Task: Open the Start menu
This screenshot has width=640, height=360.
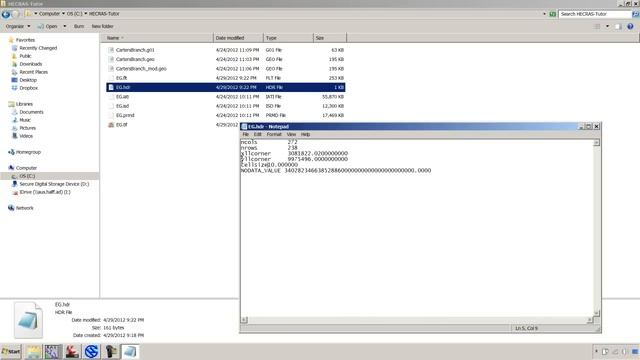Action: 11,351
